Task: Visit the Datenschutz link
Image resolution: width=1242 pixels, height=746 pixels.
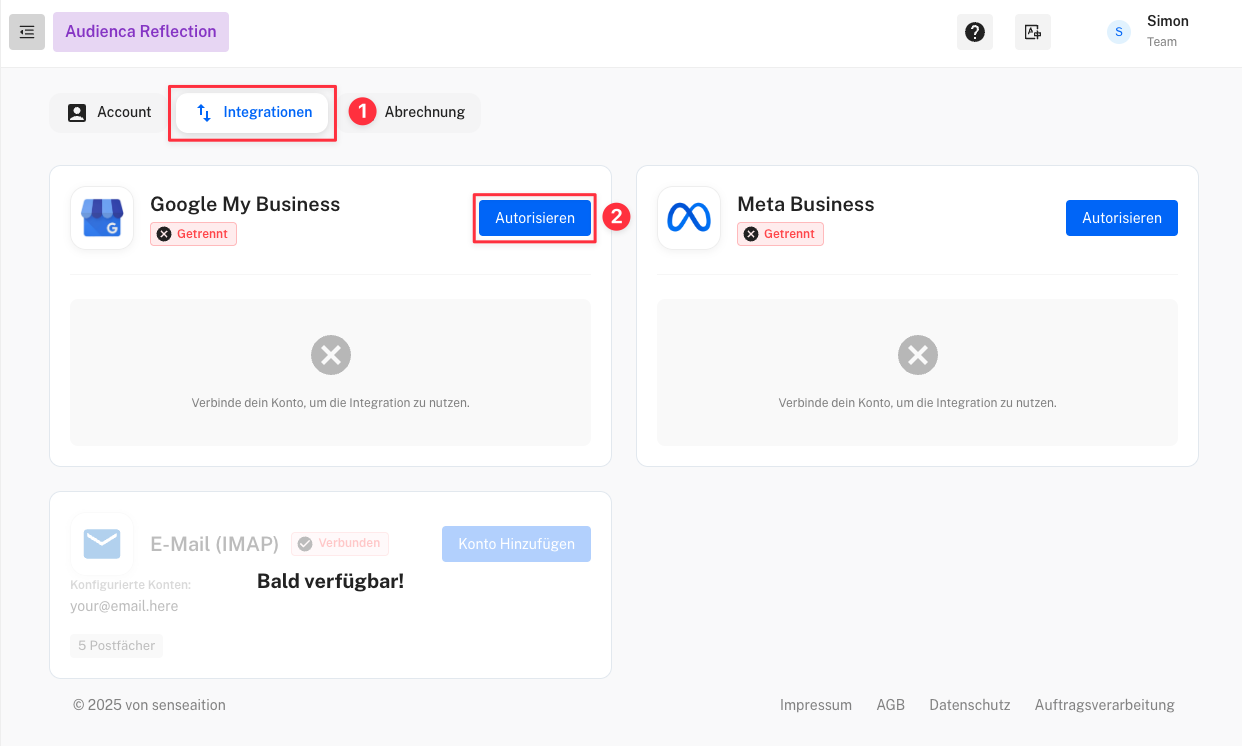Action: coord(969,705)
